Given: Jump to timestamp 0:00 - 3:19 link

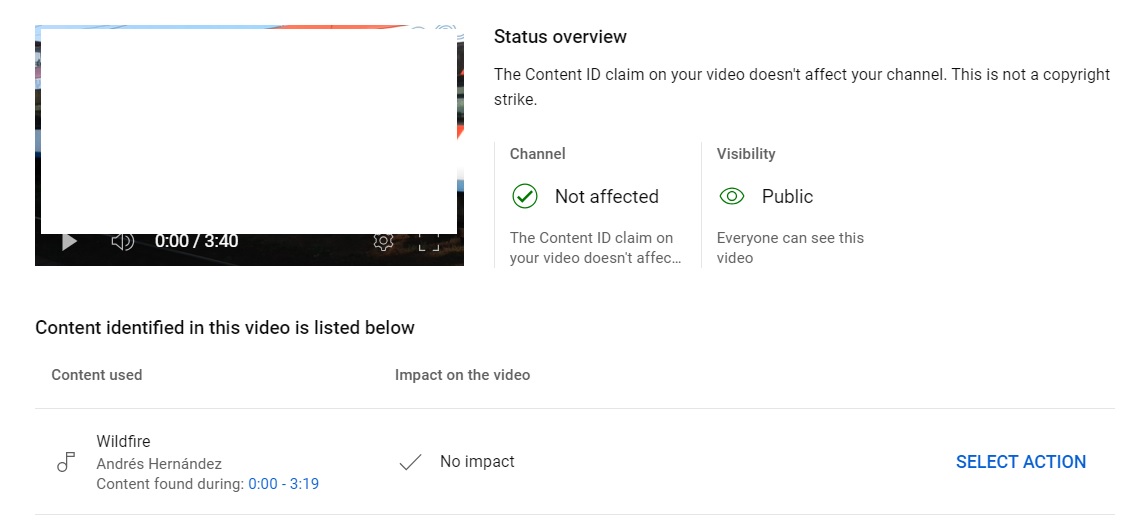Looking at the screenshot, I should tap(284, 484).
